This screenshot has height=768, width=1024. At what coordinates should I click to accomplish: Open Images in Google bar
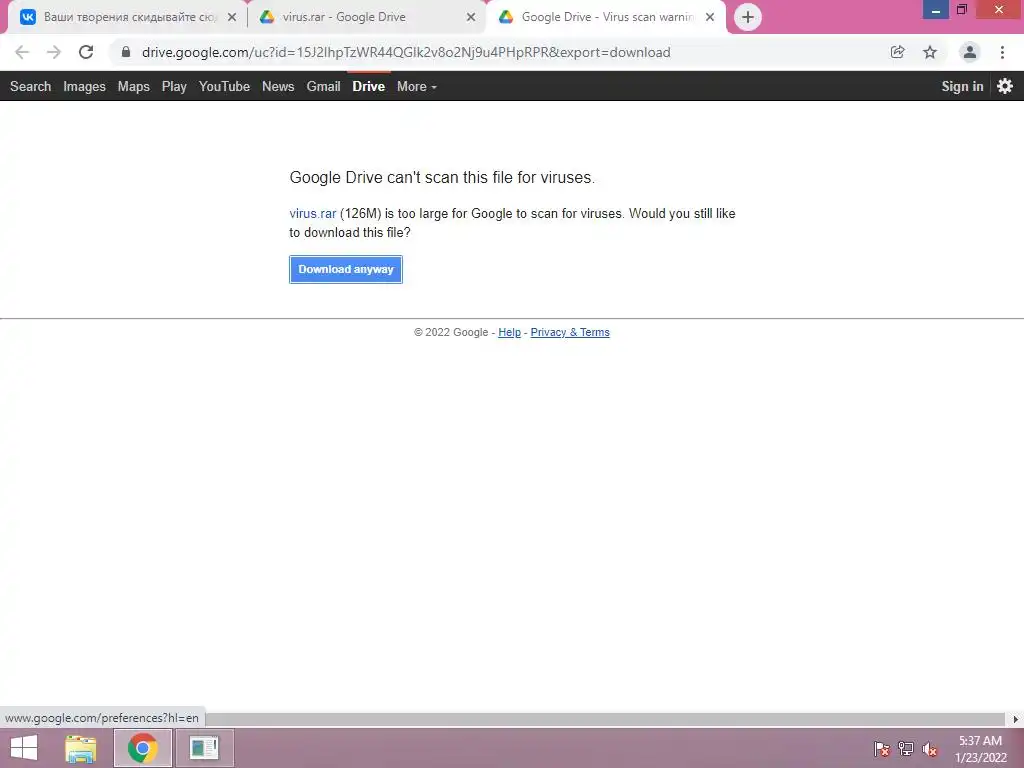tap(84, 86)
